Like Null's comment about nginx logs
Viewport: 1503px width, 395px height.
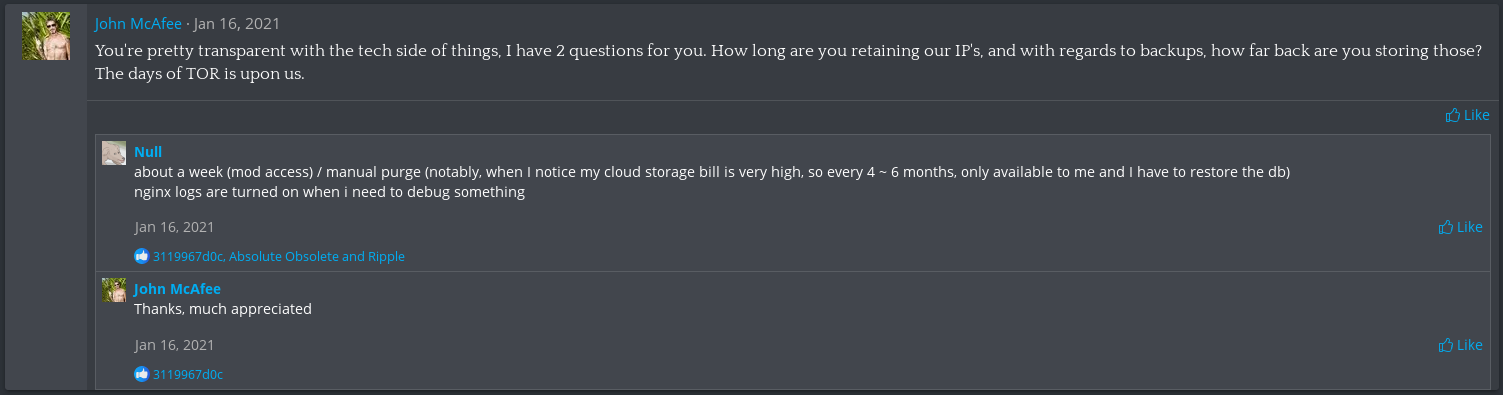(x=1460, y=227)
